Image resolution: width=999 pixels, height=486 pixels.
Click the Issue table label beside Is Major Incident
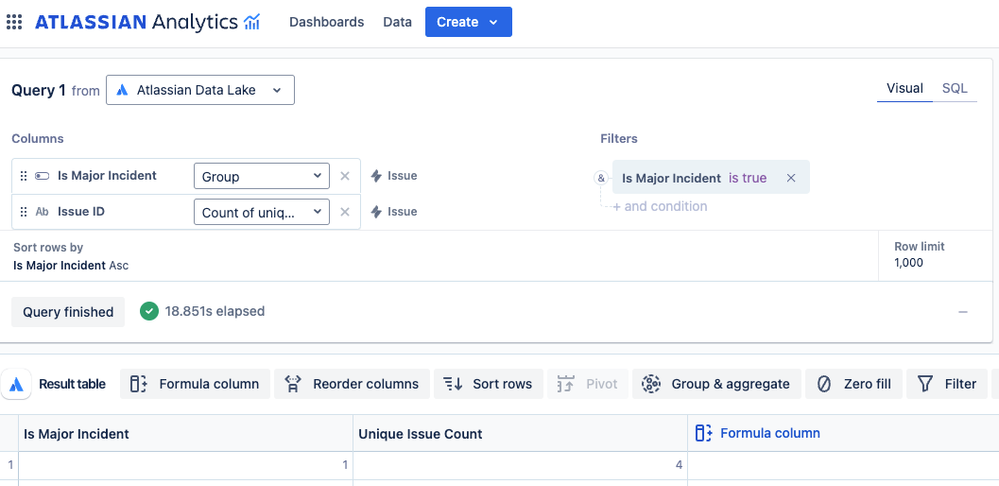coord(394,176)
